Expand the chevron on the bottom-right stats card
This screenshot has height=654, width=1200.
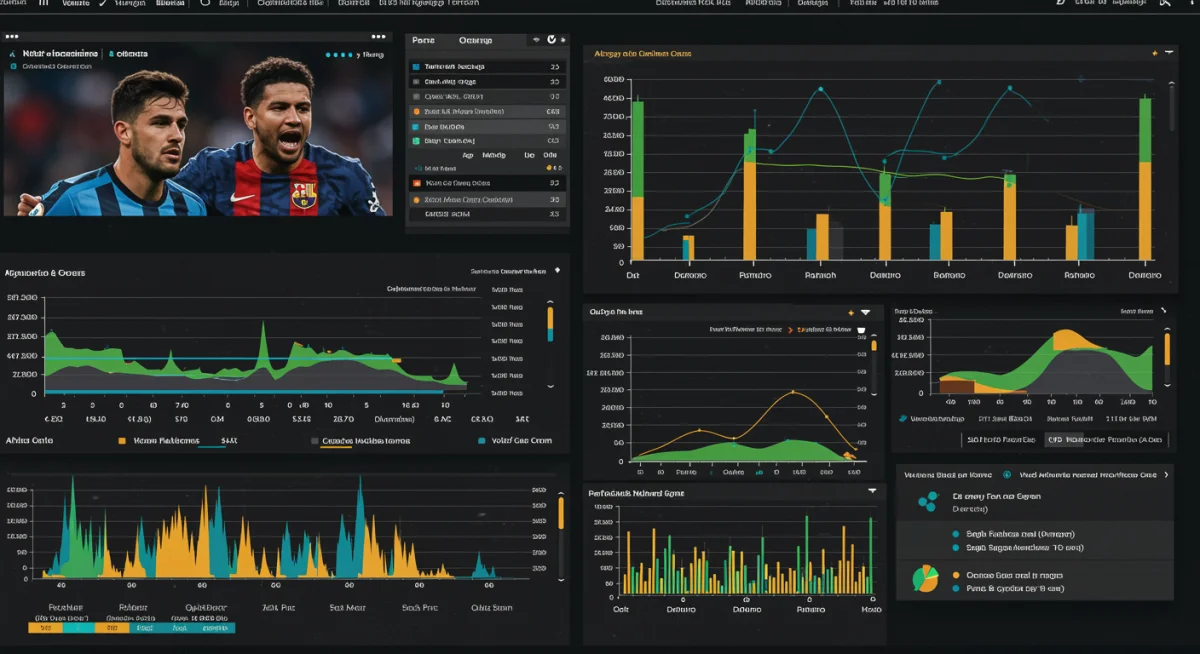pyautogui.click(x=1166, y=475)
